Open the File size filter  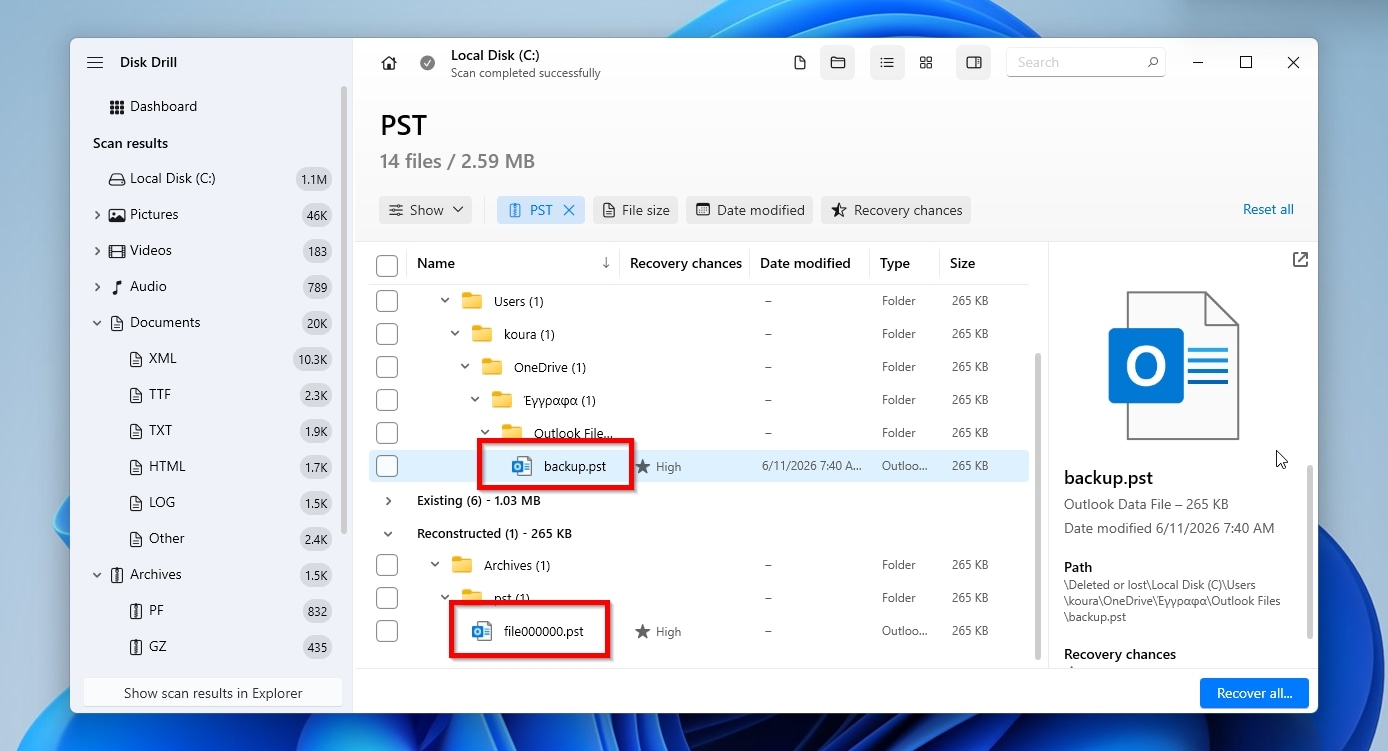coord(635,210)
